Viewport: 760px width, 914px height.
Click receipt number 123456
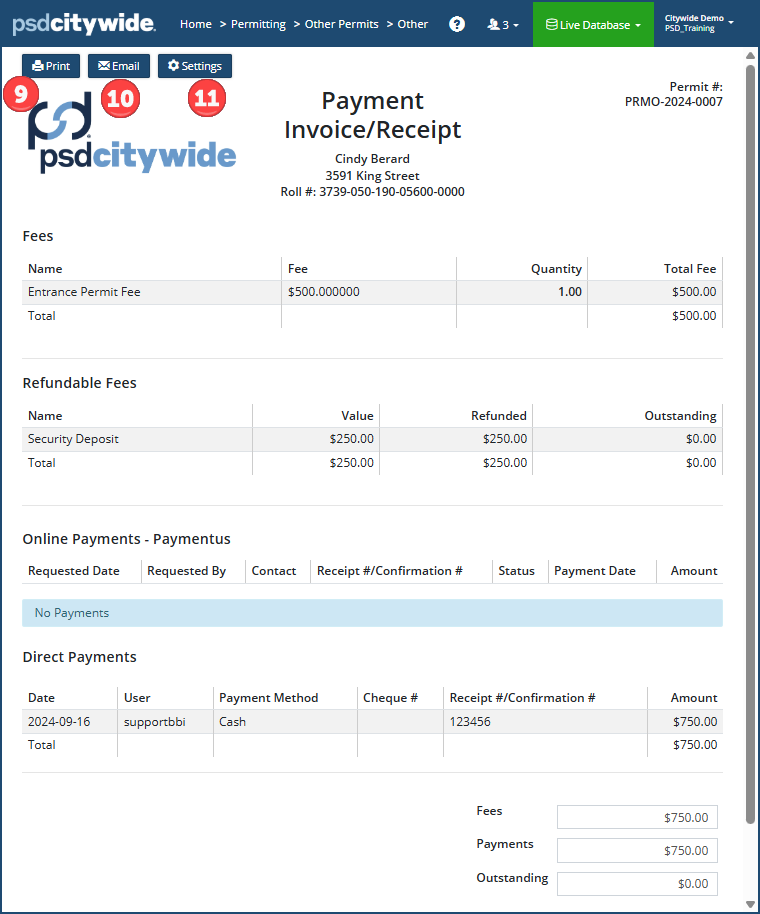click(x=470, y=722)
